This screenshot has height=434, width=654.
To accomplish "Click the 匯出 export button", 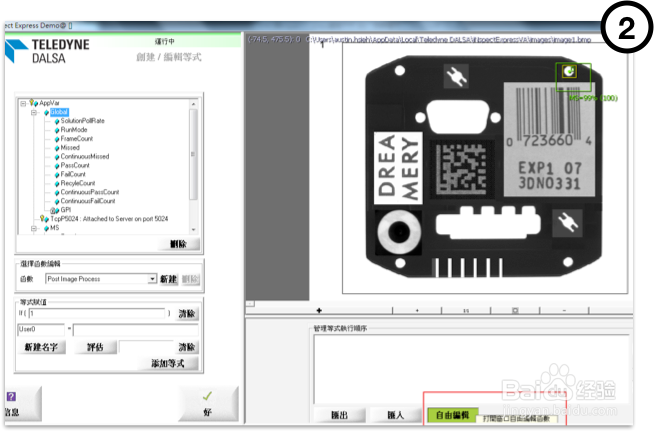I will tap(339, 415).
